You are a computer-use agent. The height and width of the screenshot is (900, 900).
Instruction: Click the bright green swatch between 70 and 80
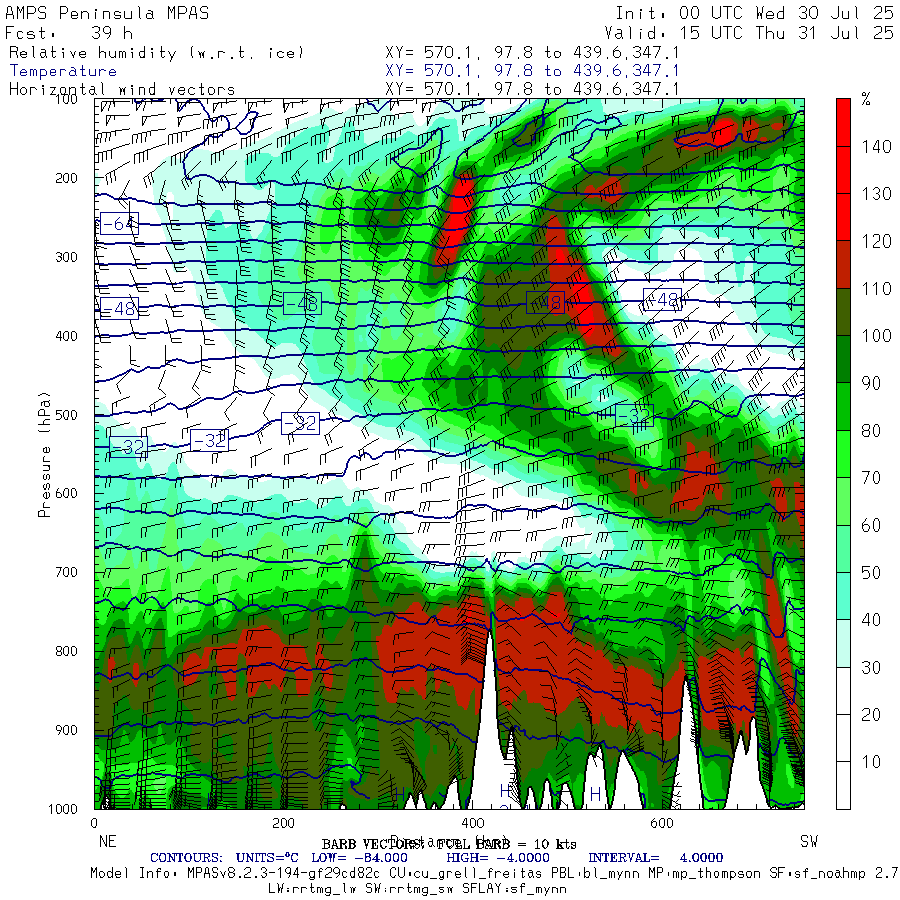(x=843, y=454)
